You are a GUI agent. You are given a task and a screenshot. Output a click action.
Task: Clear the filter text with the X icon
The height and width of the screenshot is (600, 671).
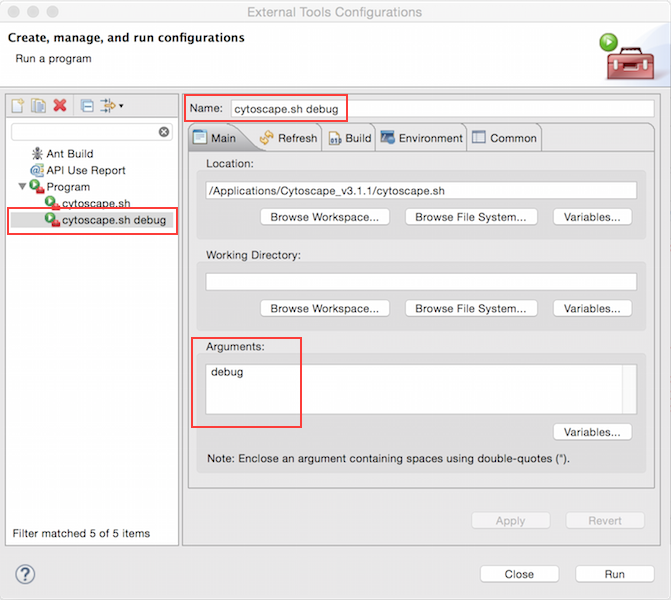click(x=164, y=132)
